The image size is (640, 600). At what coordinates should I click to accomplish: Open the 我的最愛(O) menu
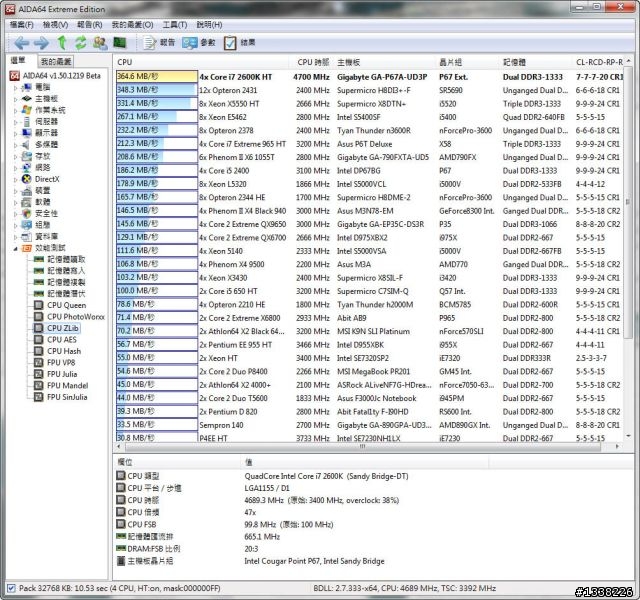pos(132,25)
